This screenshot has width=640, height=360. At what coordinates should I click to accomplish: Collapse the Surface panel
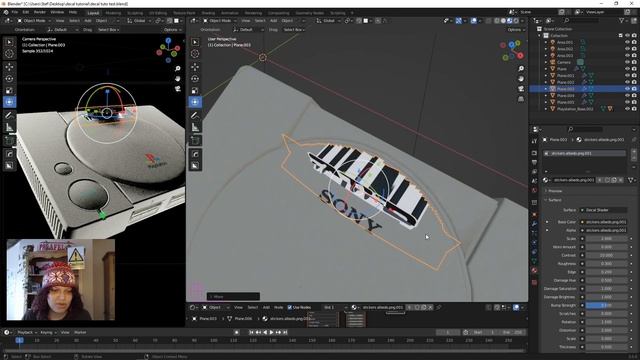tap(546, 200)
